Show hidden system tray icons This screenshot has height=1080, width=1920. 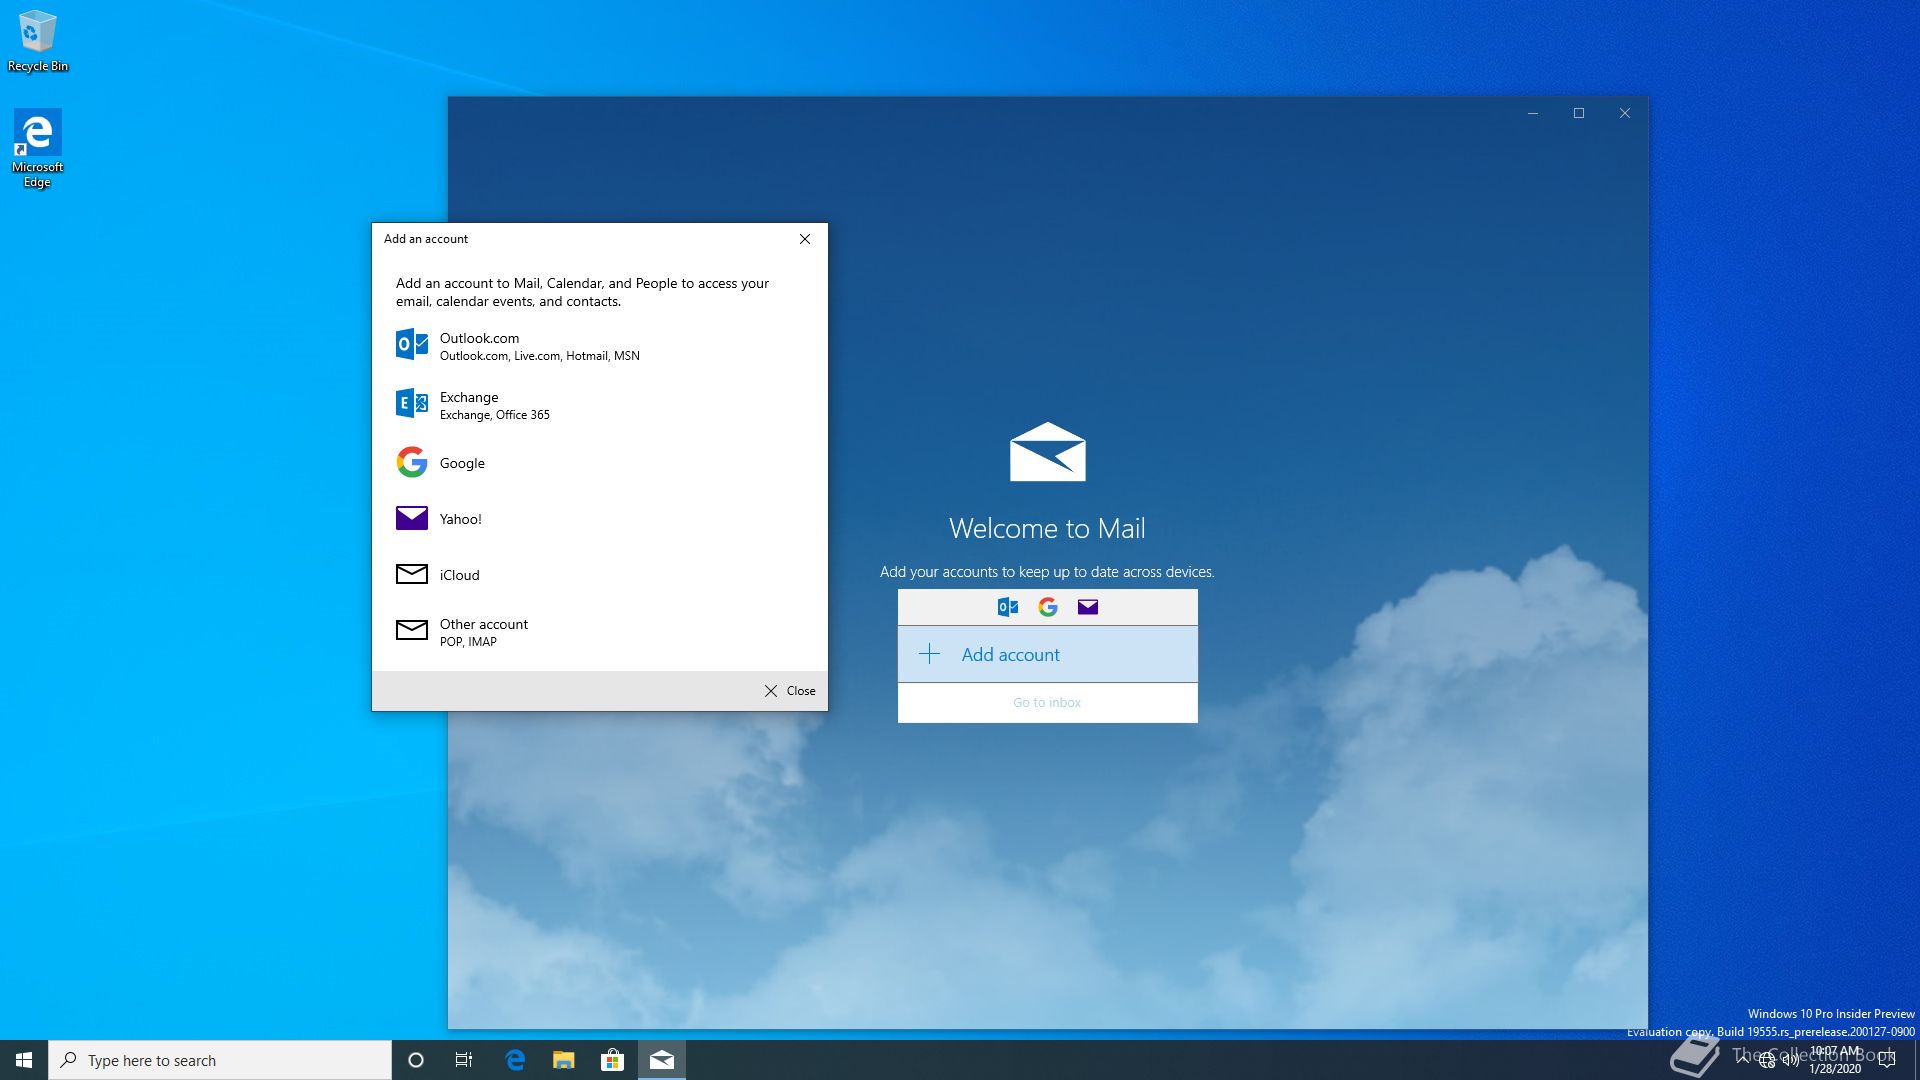click(x=1743, y=1060)
